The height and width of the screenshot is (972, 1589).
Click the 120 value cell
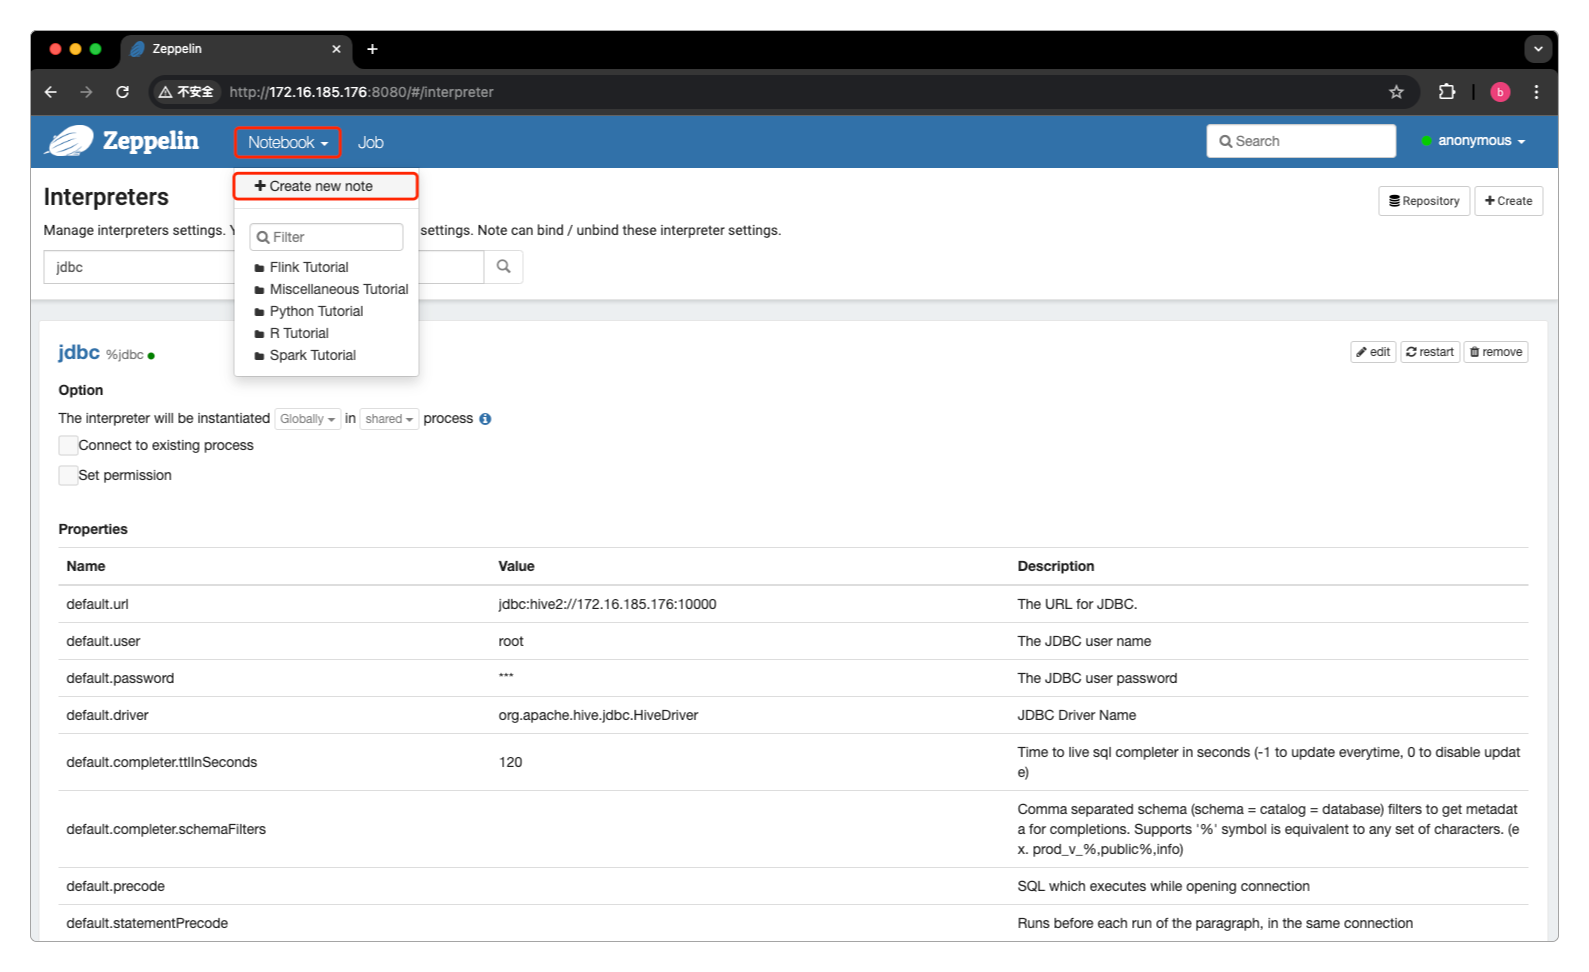(x=510, y=762)
